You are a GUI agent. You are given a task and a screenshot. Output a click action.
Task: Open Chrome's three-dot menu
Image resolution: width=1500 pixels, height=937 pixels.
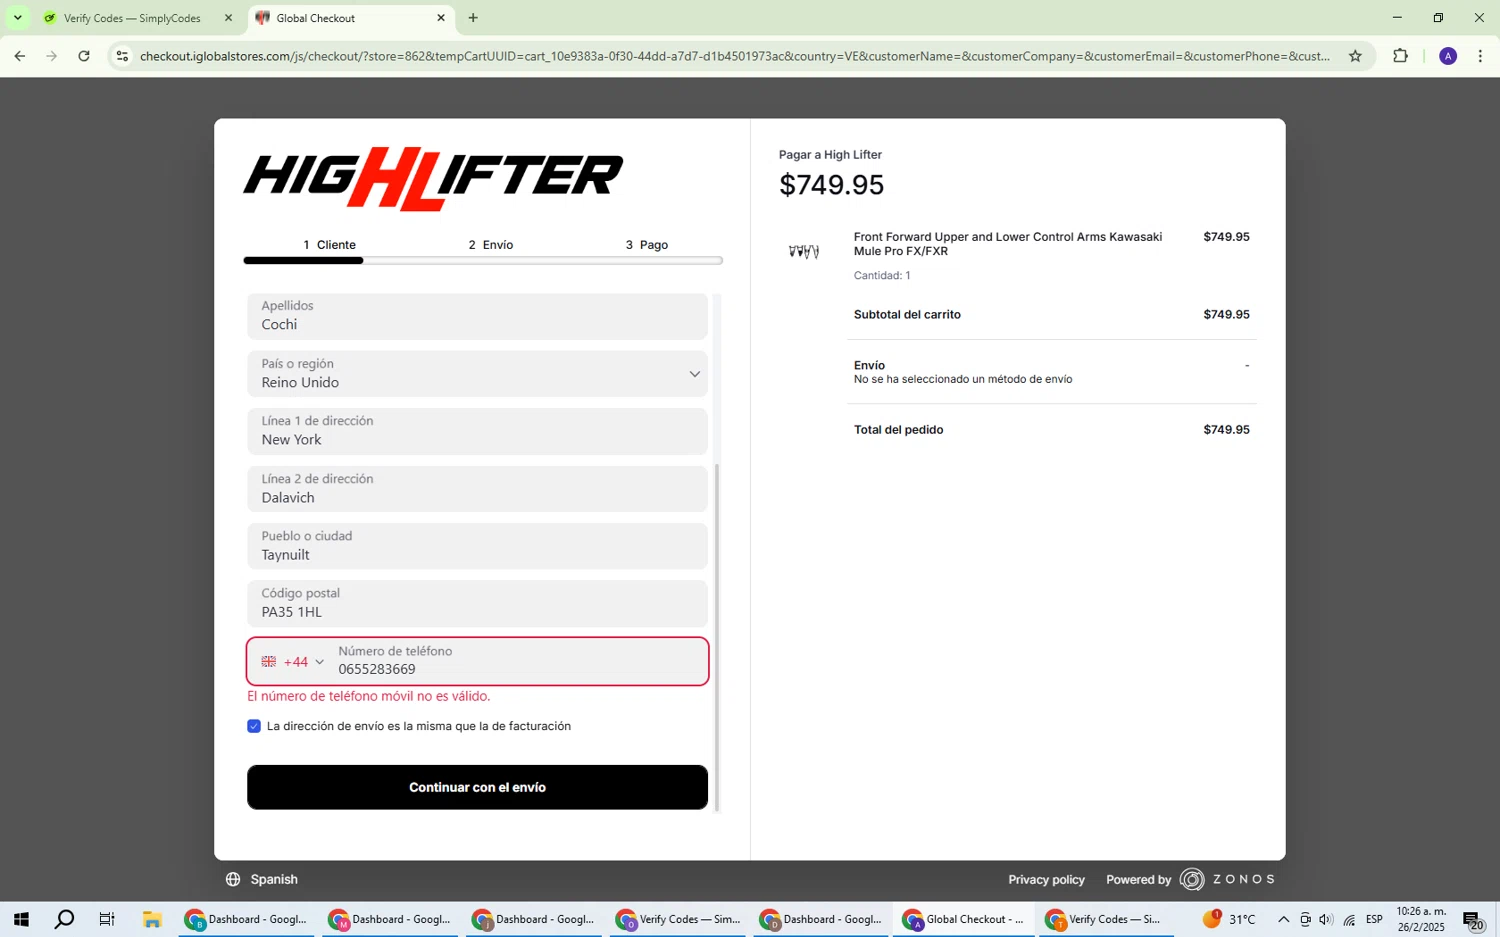coord(1480,56)
